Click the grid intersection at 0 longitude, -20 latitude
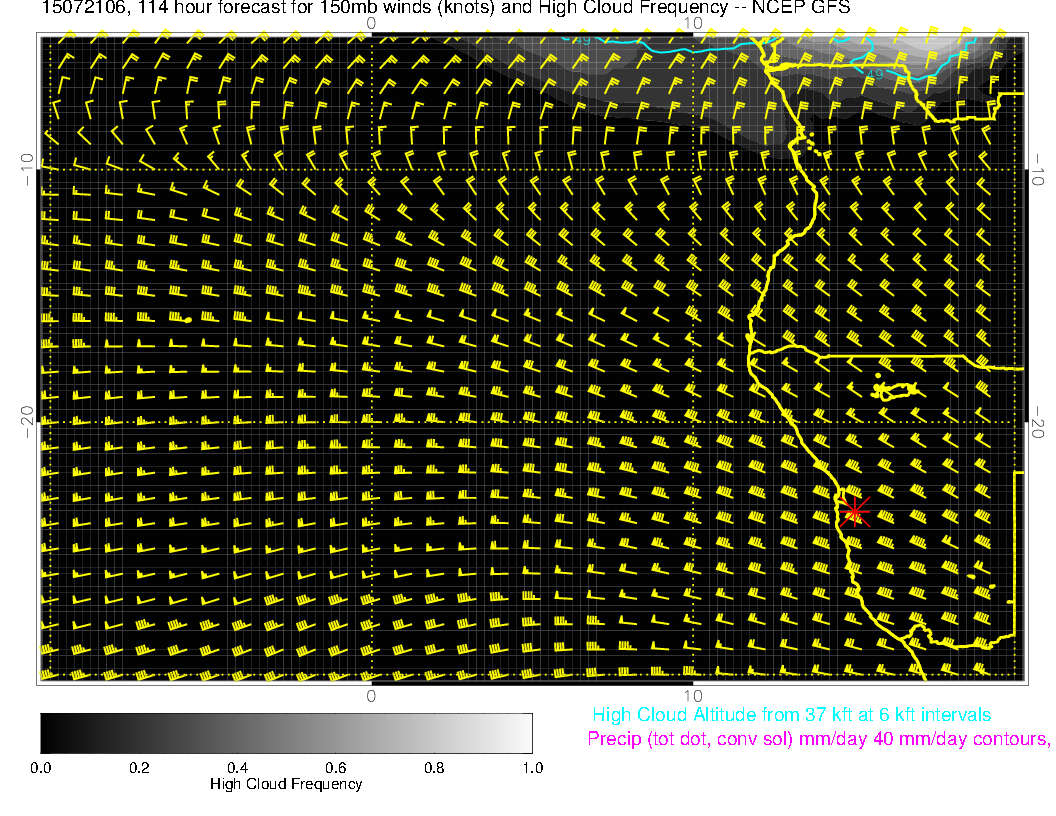Screen dimensions: 1056x816 click(x=371, y=422)
